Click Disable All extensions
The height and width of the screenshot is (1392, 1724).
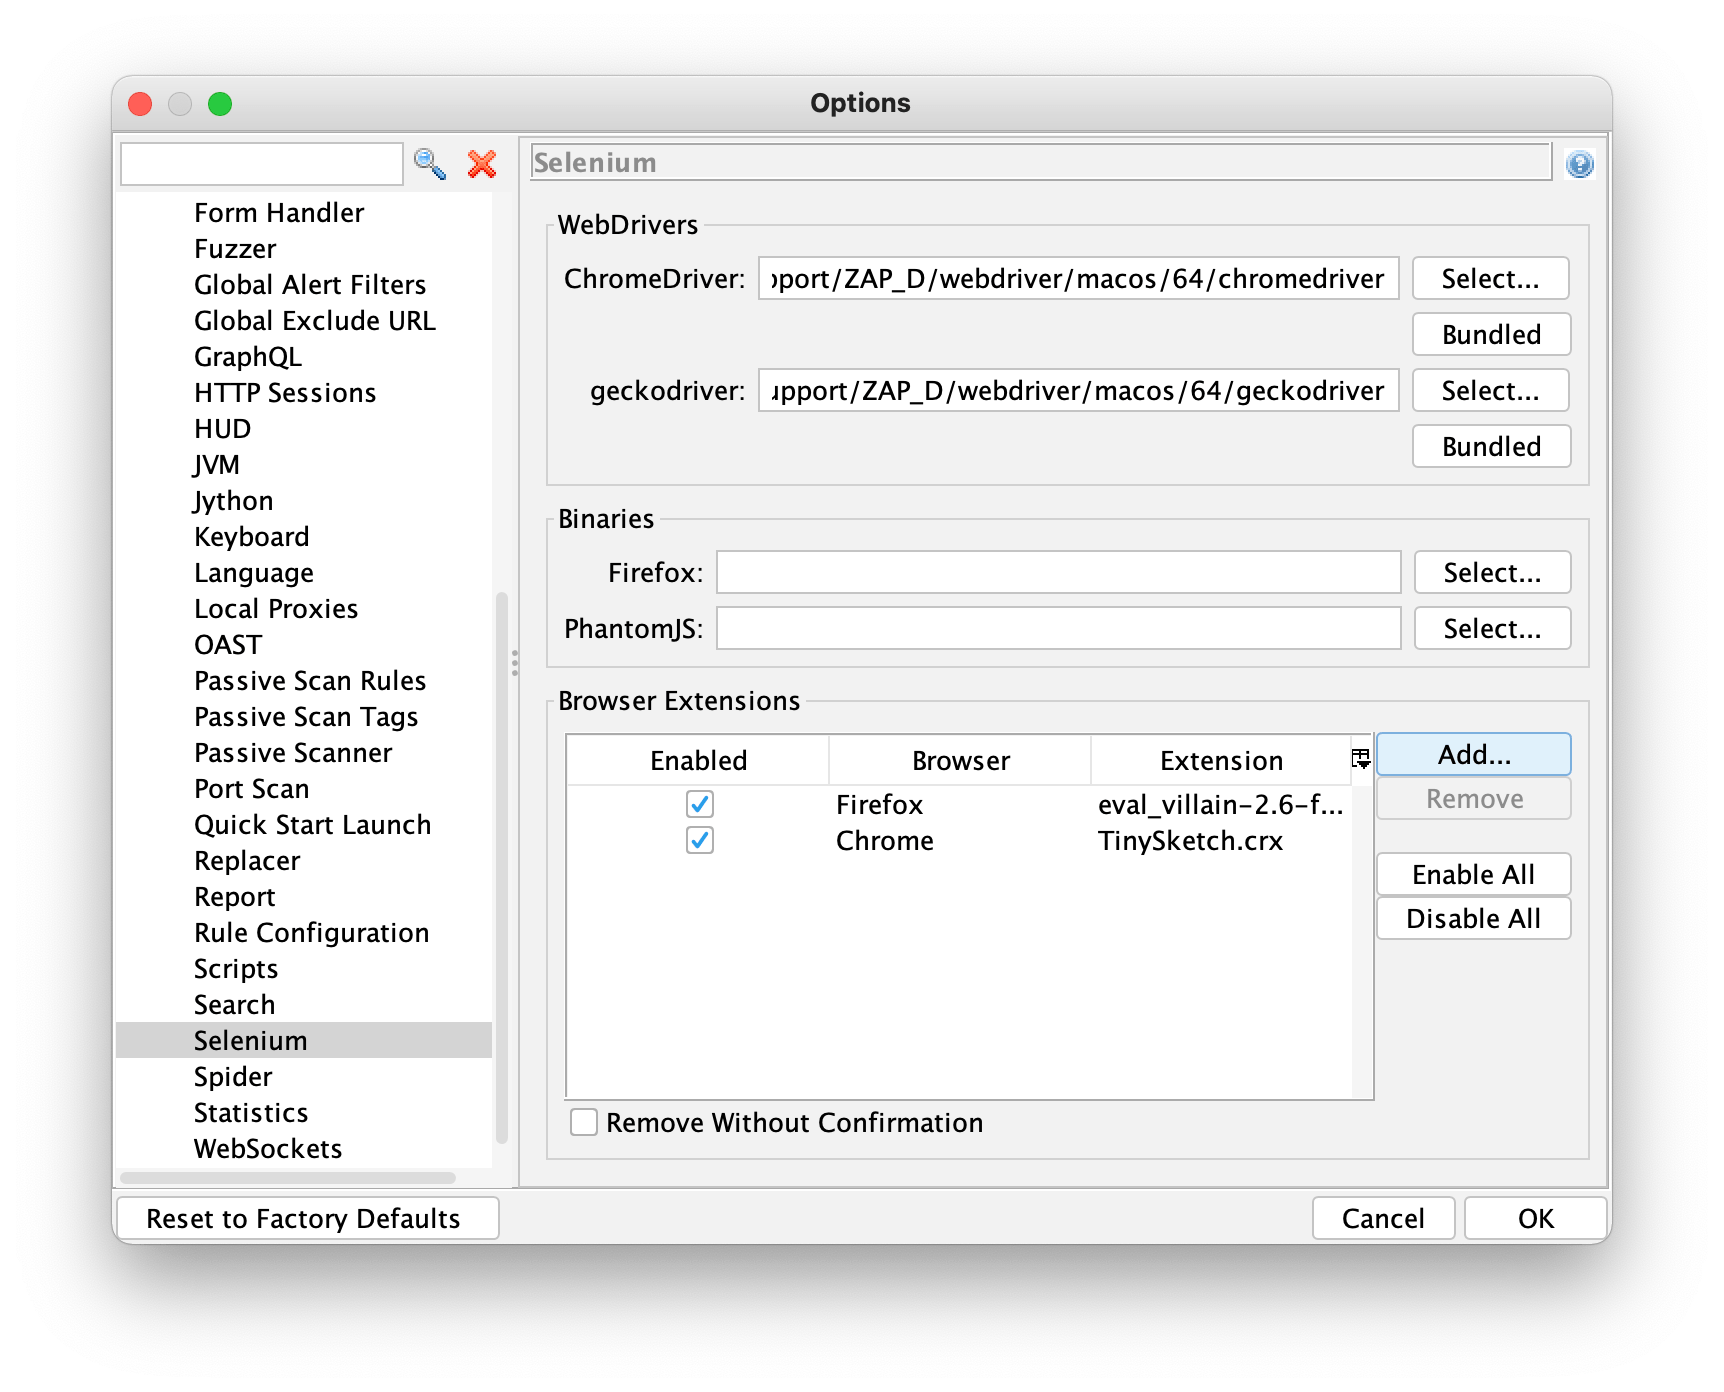[x=1472, y=918]
